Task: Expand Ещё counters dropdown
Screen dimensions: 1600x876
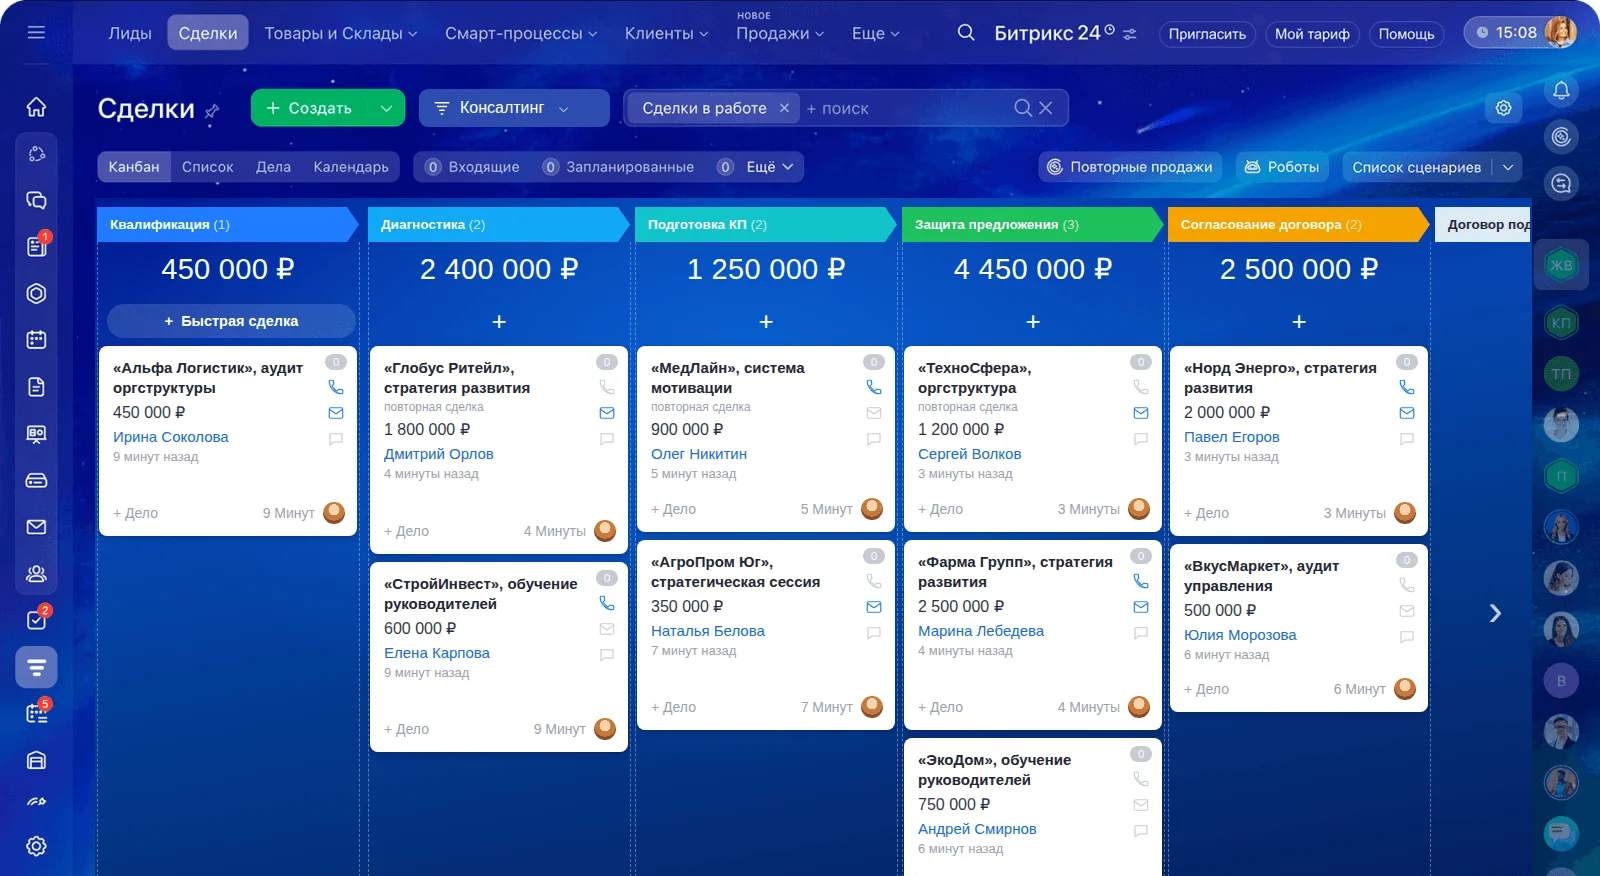Action: point(770,167)
